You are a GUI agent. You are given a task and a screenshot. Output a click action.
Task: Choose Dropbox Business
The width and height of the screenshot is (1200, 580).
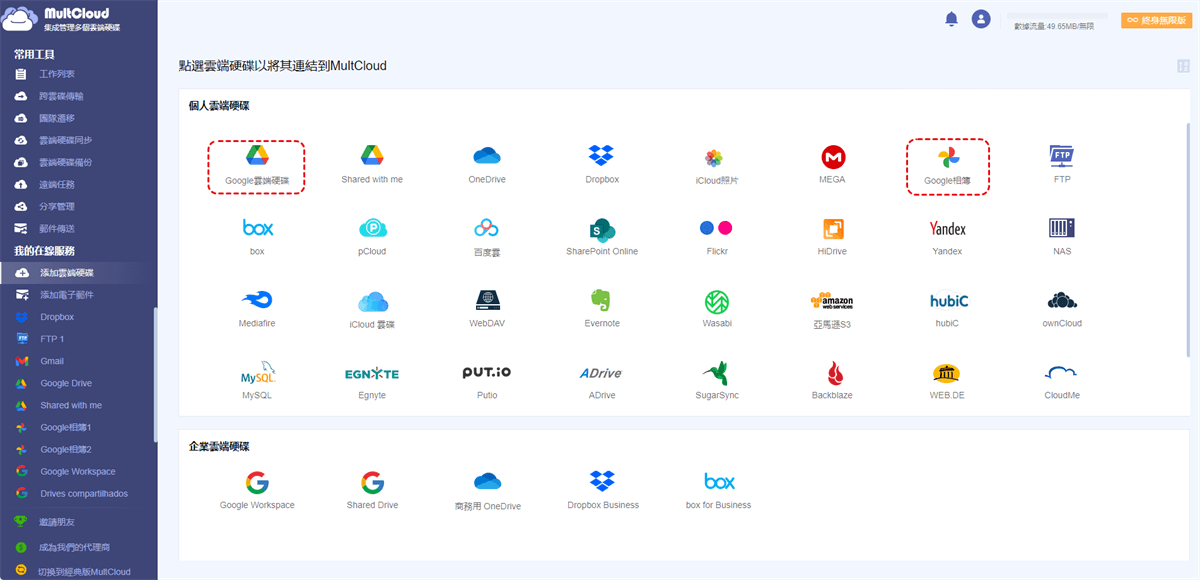pos(602,490)
